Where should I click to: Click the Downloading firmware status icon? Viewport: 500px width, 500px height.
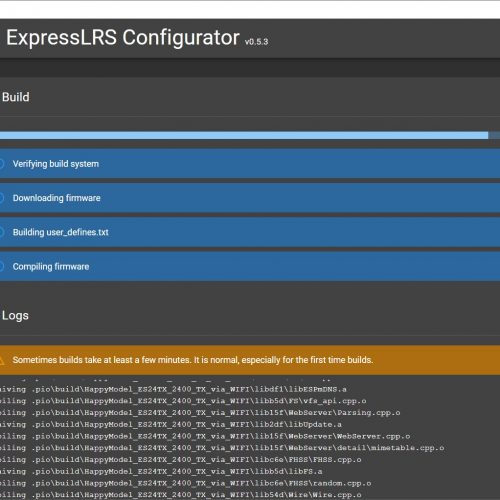tap(2, 198)
